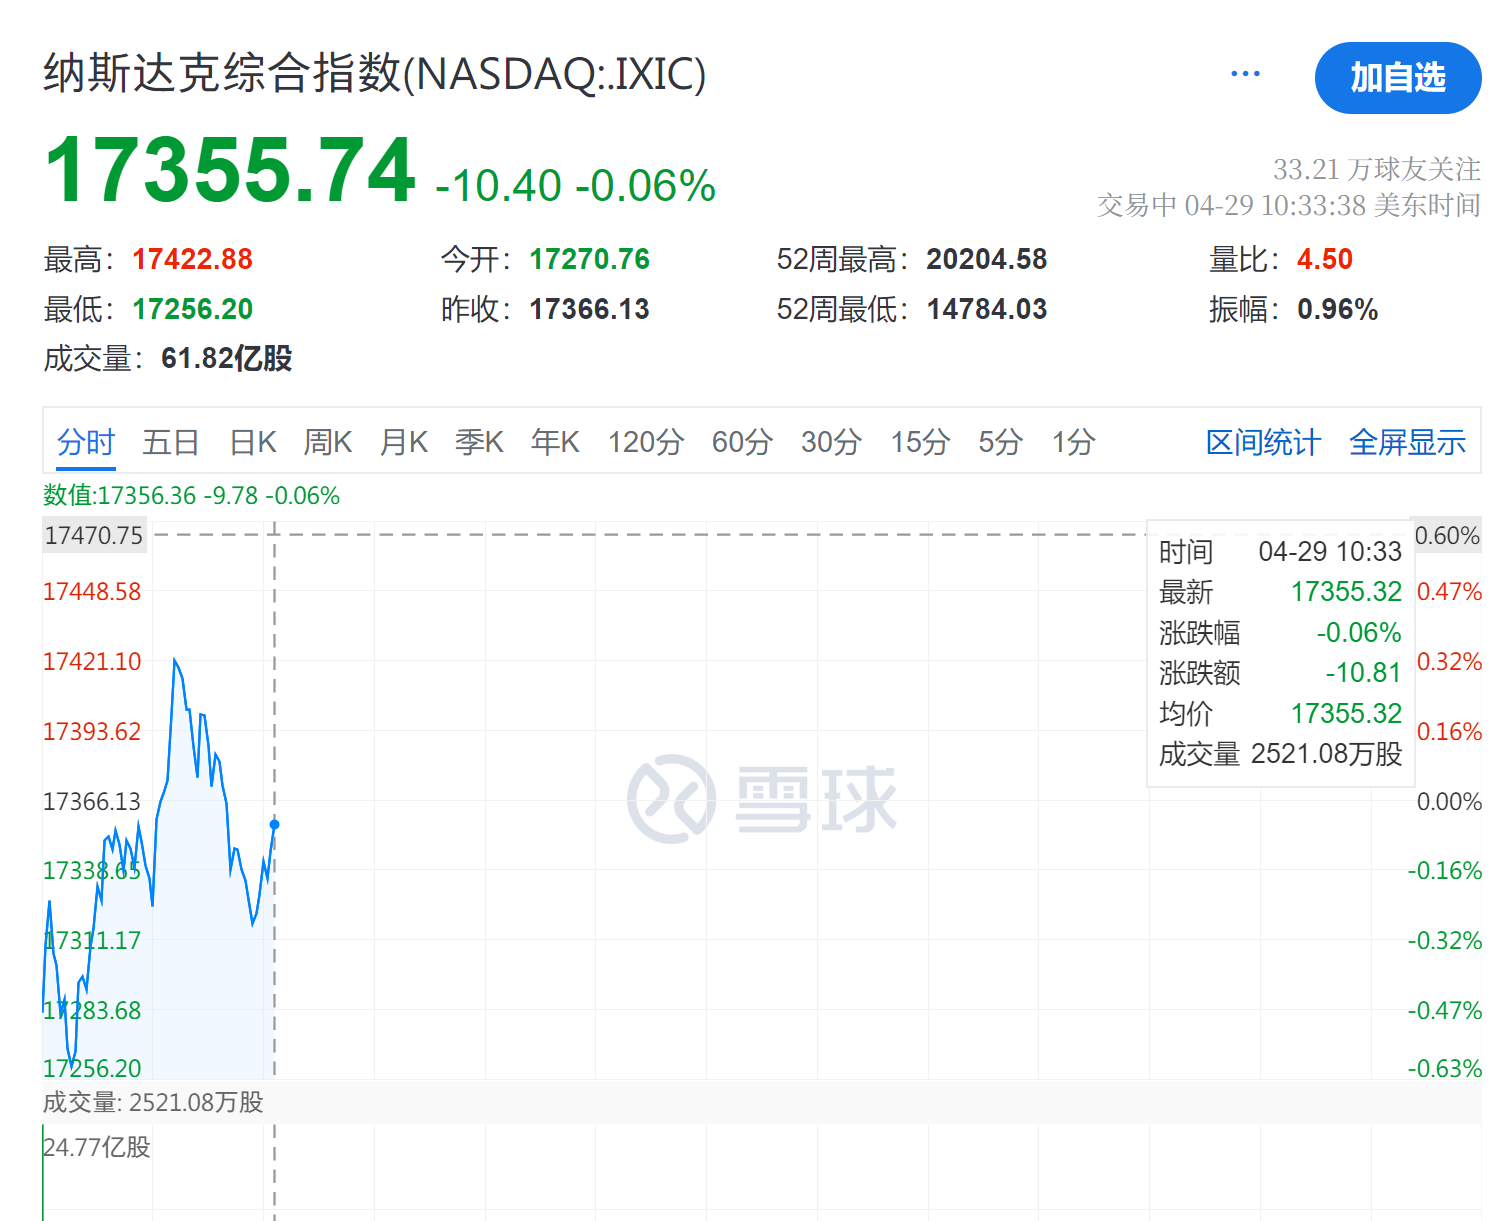Viewport: 1507px width, 1221px height.
Task: Click the price change -10.40 -0.06%
Action: click(x=575, y=186)
